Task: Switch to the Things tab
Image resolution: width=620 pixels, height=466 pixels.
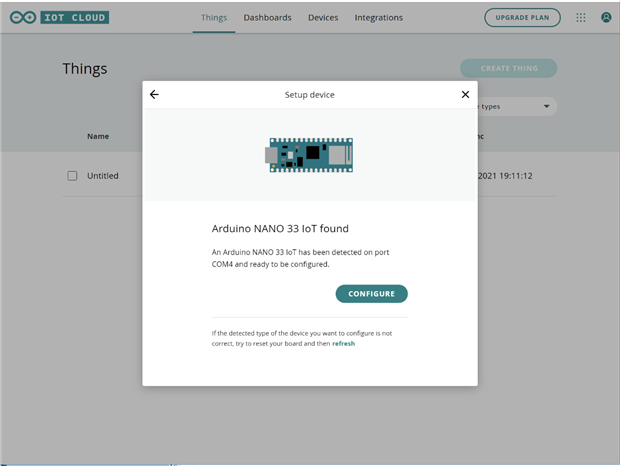Action: point(214,17)
